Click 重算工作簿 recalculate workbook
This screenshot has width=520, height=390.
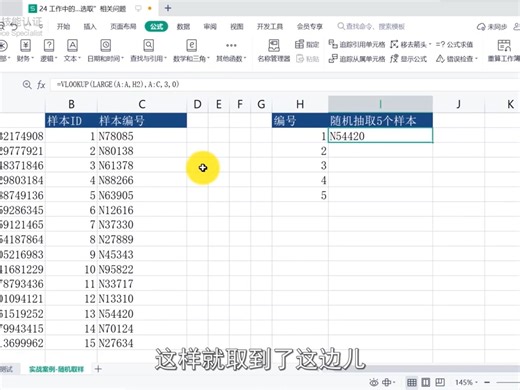point(504,50)
